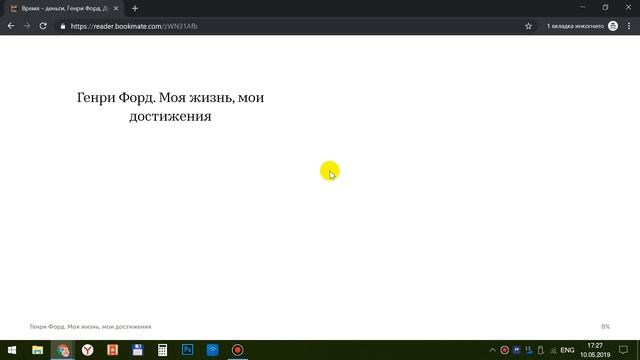Click the network tray icon
This screenshot has width=640, height=360.
[553, 350]
